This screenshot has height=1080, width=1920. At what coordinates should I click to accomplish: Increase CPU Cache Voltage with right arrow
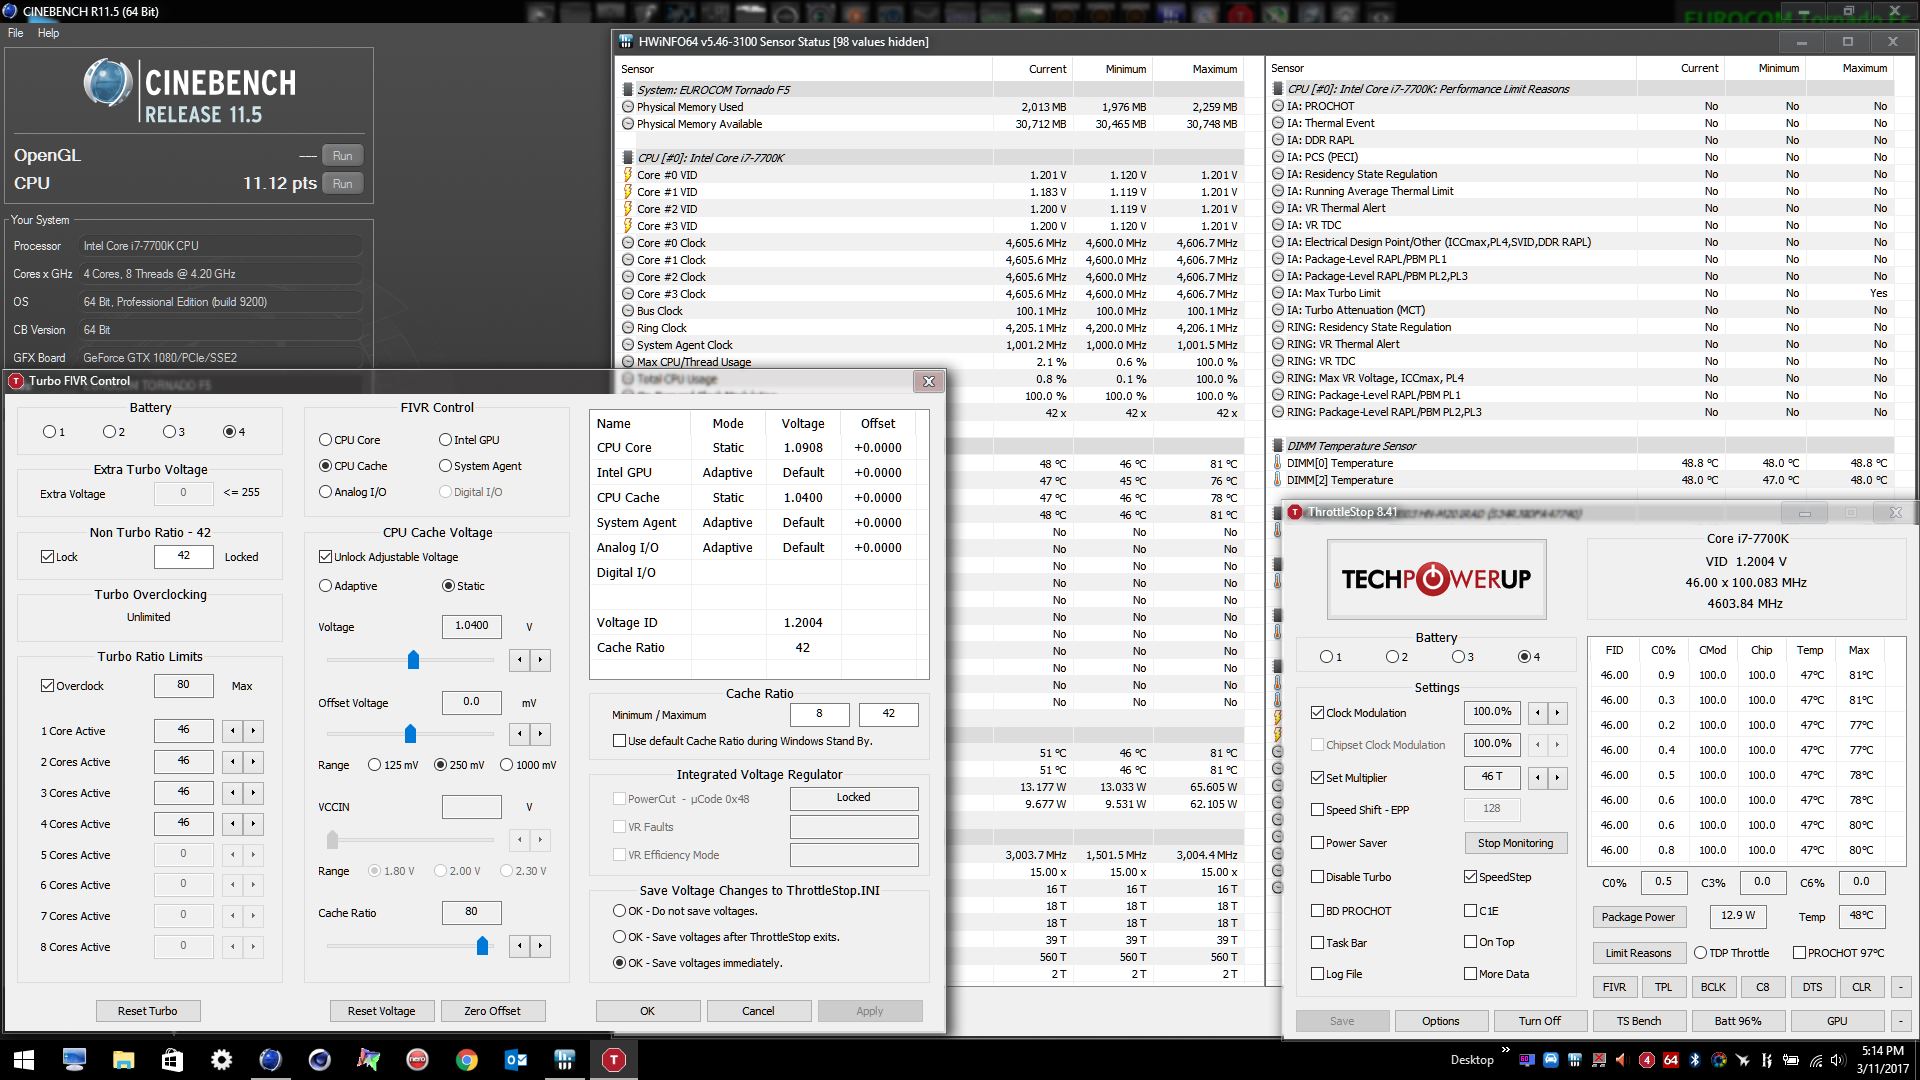click(540, 660)
